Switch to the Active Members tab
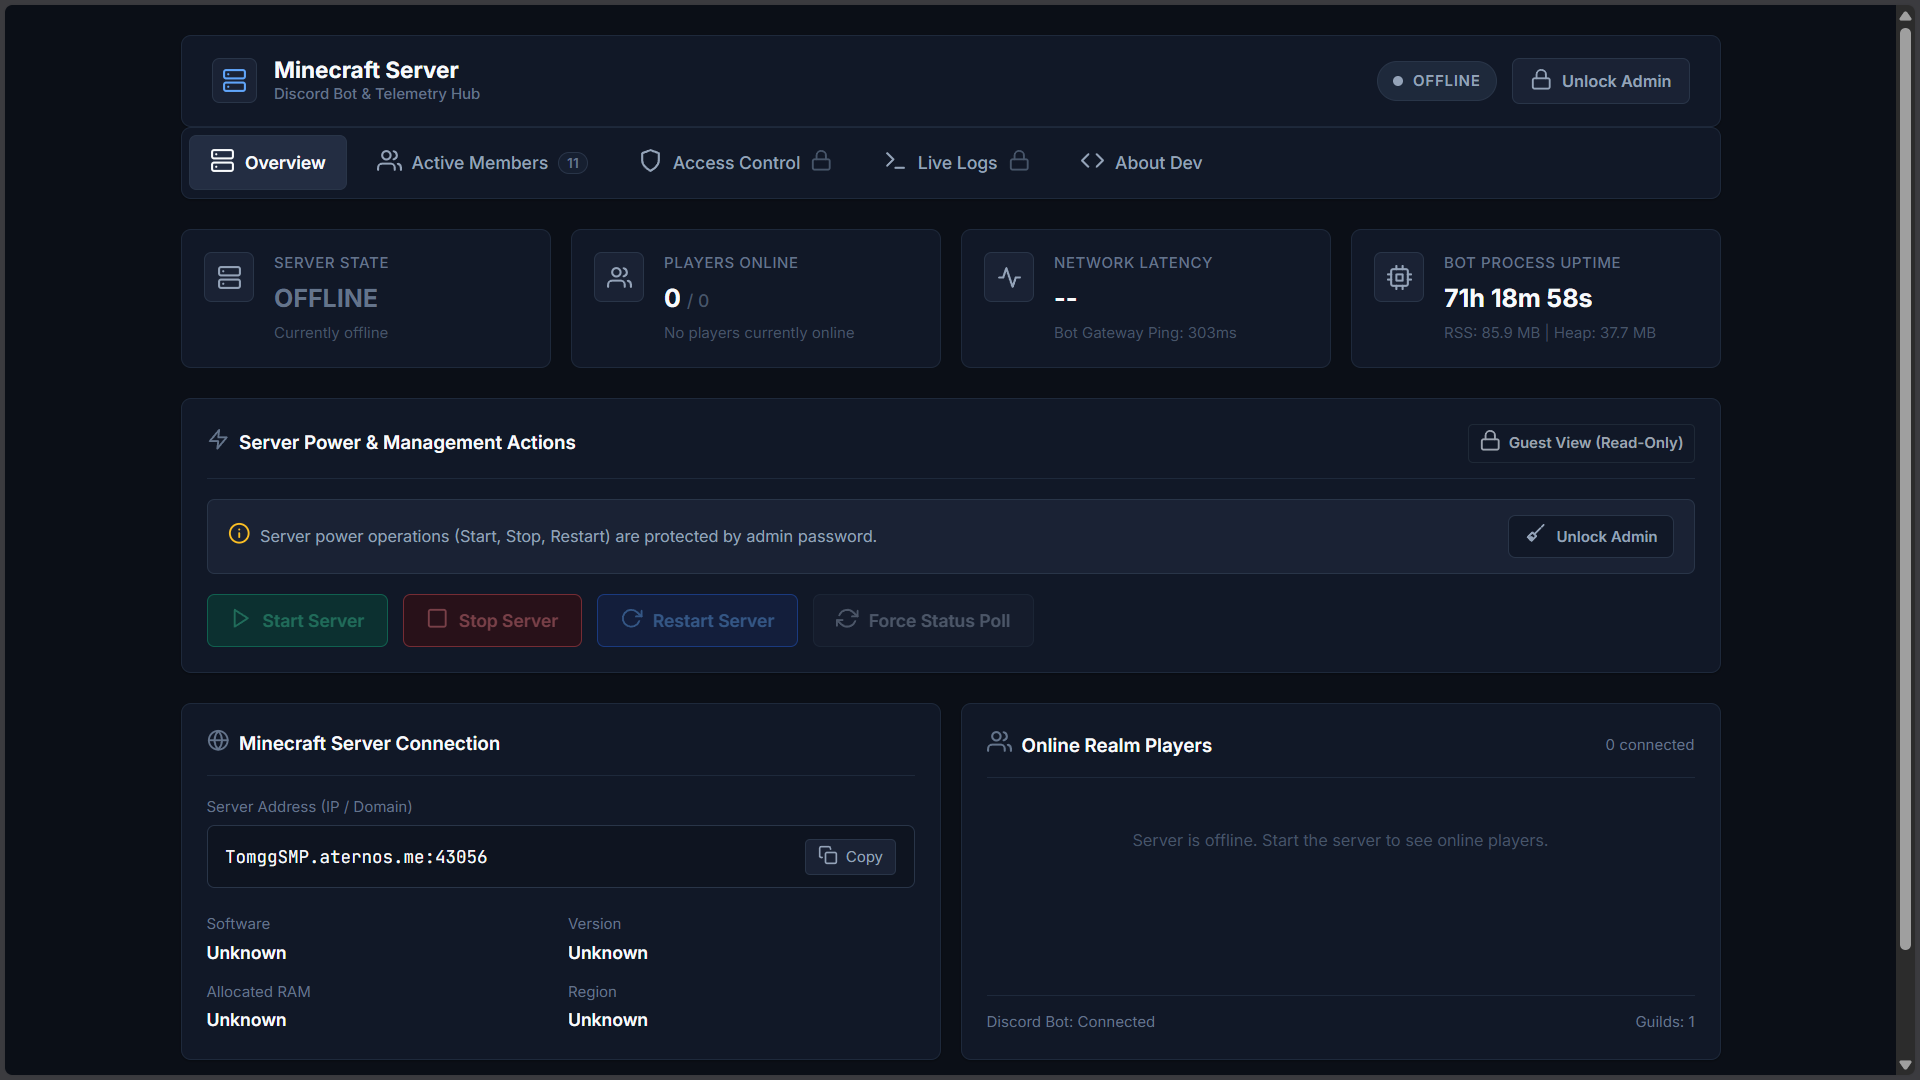The height and width of the screenshot is (1080, 1920). tap(482, 163)
